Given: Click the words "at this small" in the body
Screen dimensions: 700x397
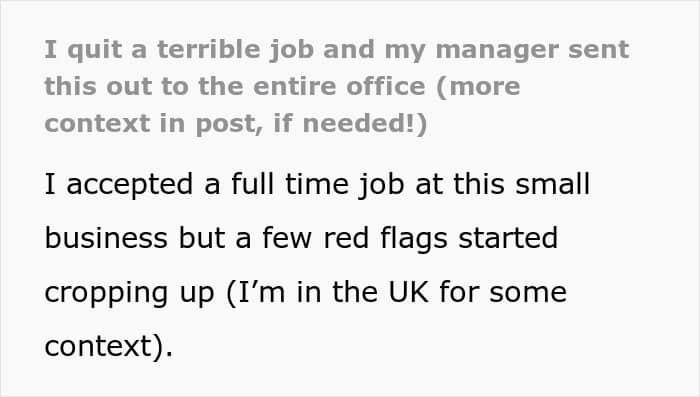Looking at the screenshot, I should [503, 184].
